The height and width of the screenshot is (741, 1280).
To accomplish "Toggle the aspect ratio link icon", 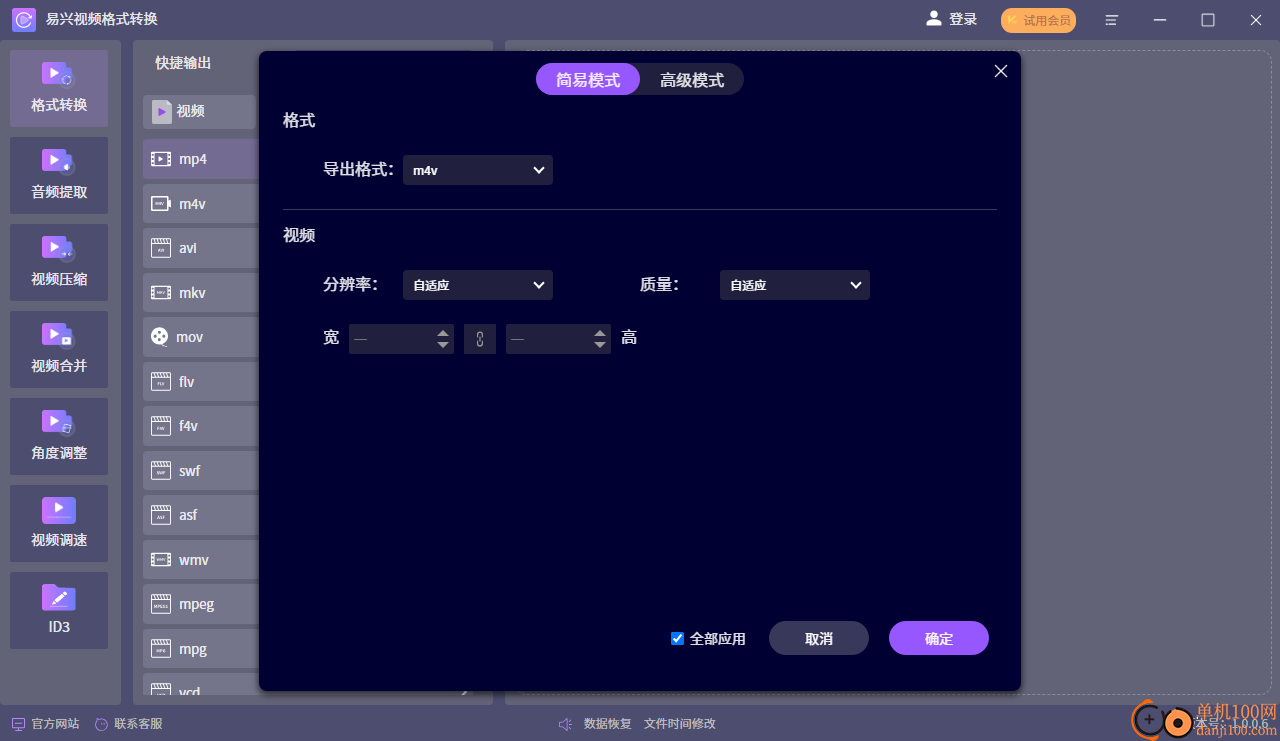I will pos(480,339).
